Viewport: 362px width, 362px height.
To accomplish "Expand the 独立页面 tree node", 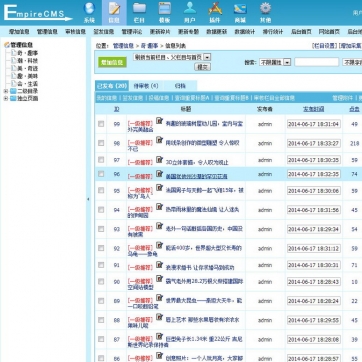I will [6, 98].
